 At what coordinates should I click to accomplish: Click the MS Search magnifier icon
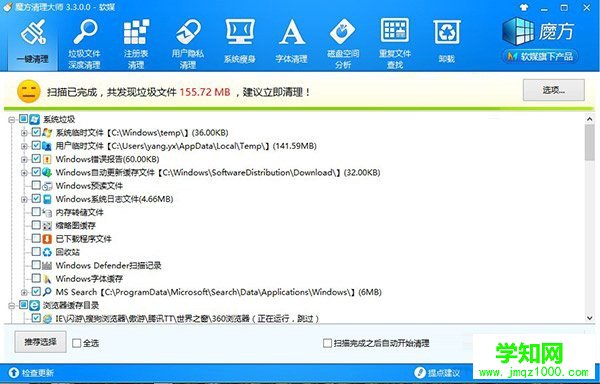tap(47, 292)
